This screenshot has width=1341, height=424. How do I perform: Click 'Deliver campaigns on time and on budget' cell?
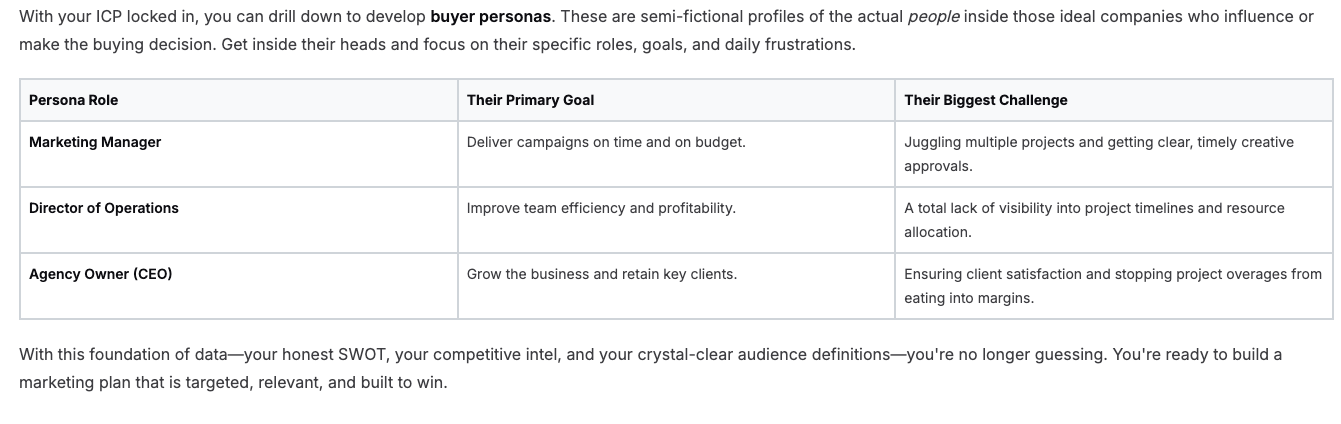(x=676, y=154)
